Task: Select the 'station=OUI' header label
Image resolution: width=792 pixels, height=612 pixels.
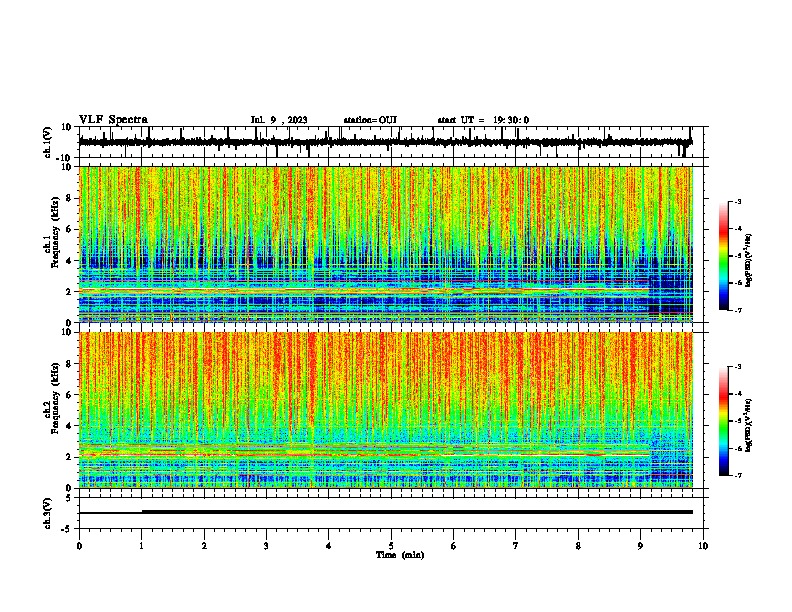Action: click(x=370, y=120)
